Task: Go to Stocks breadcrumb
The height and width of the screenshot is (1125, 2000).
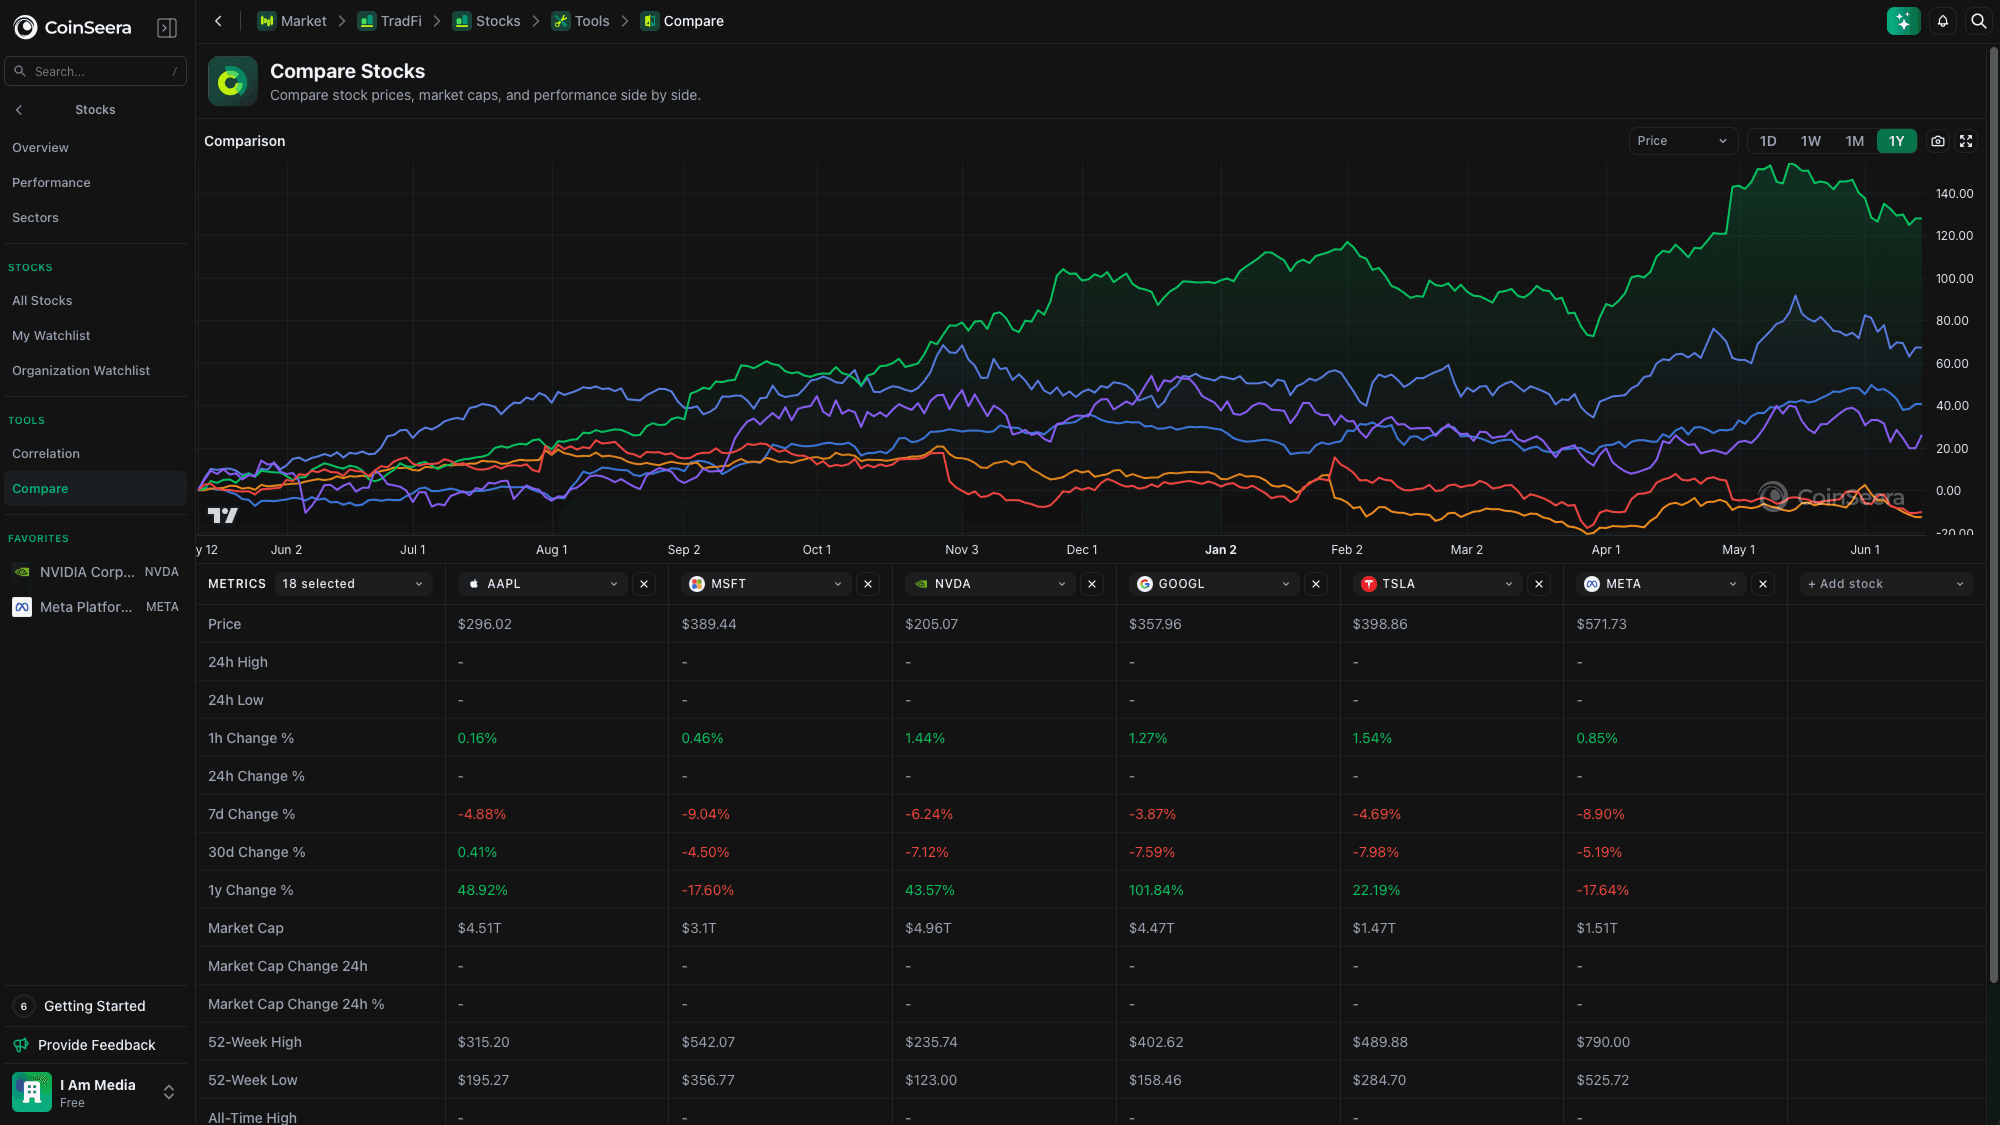Action: tap(487, 21)
